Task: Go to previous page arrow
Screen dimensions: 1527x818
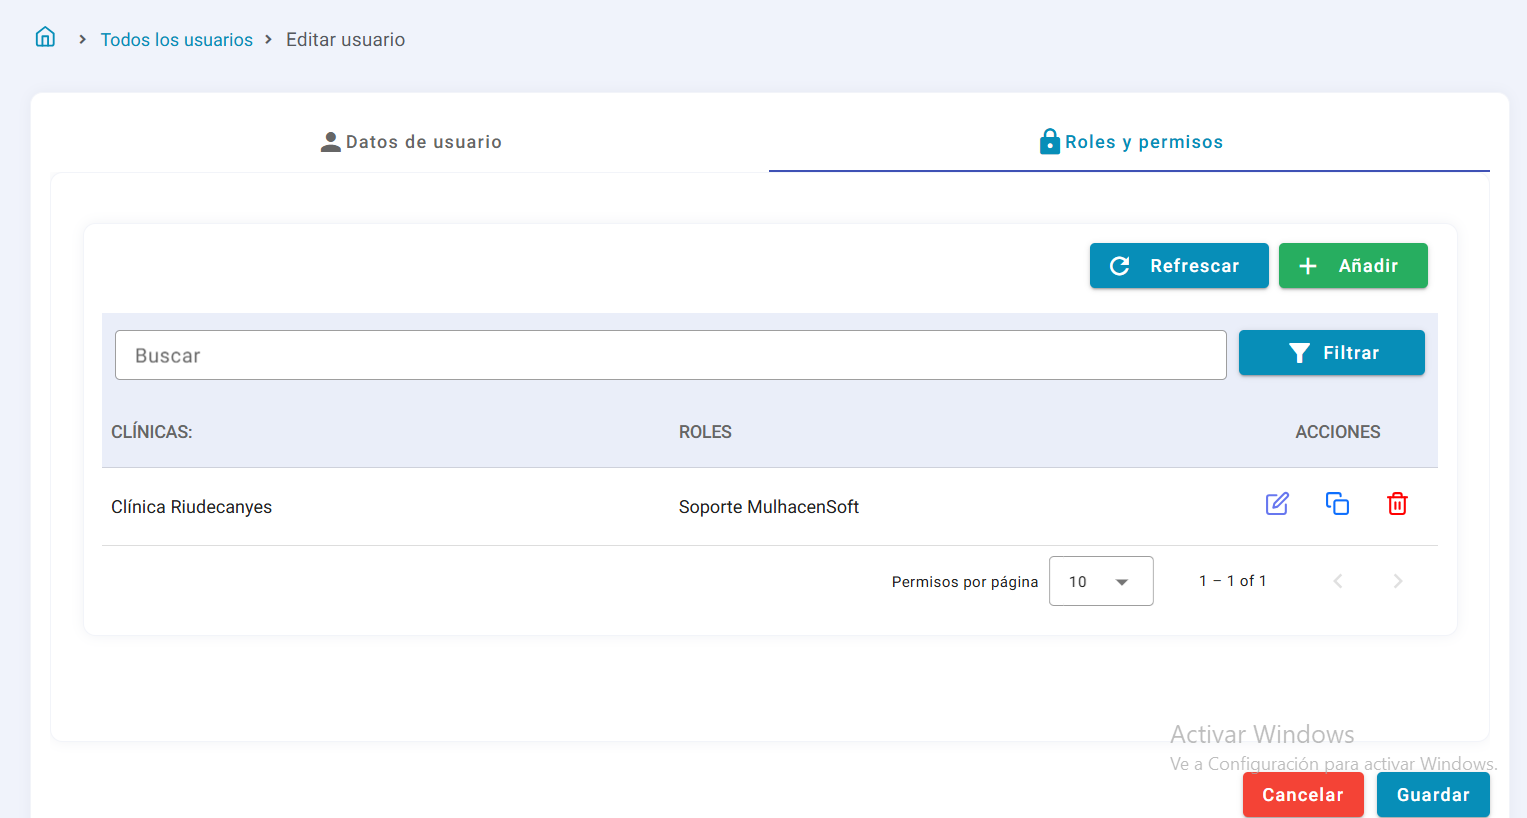Action: pos(1338,581)
